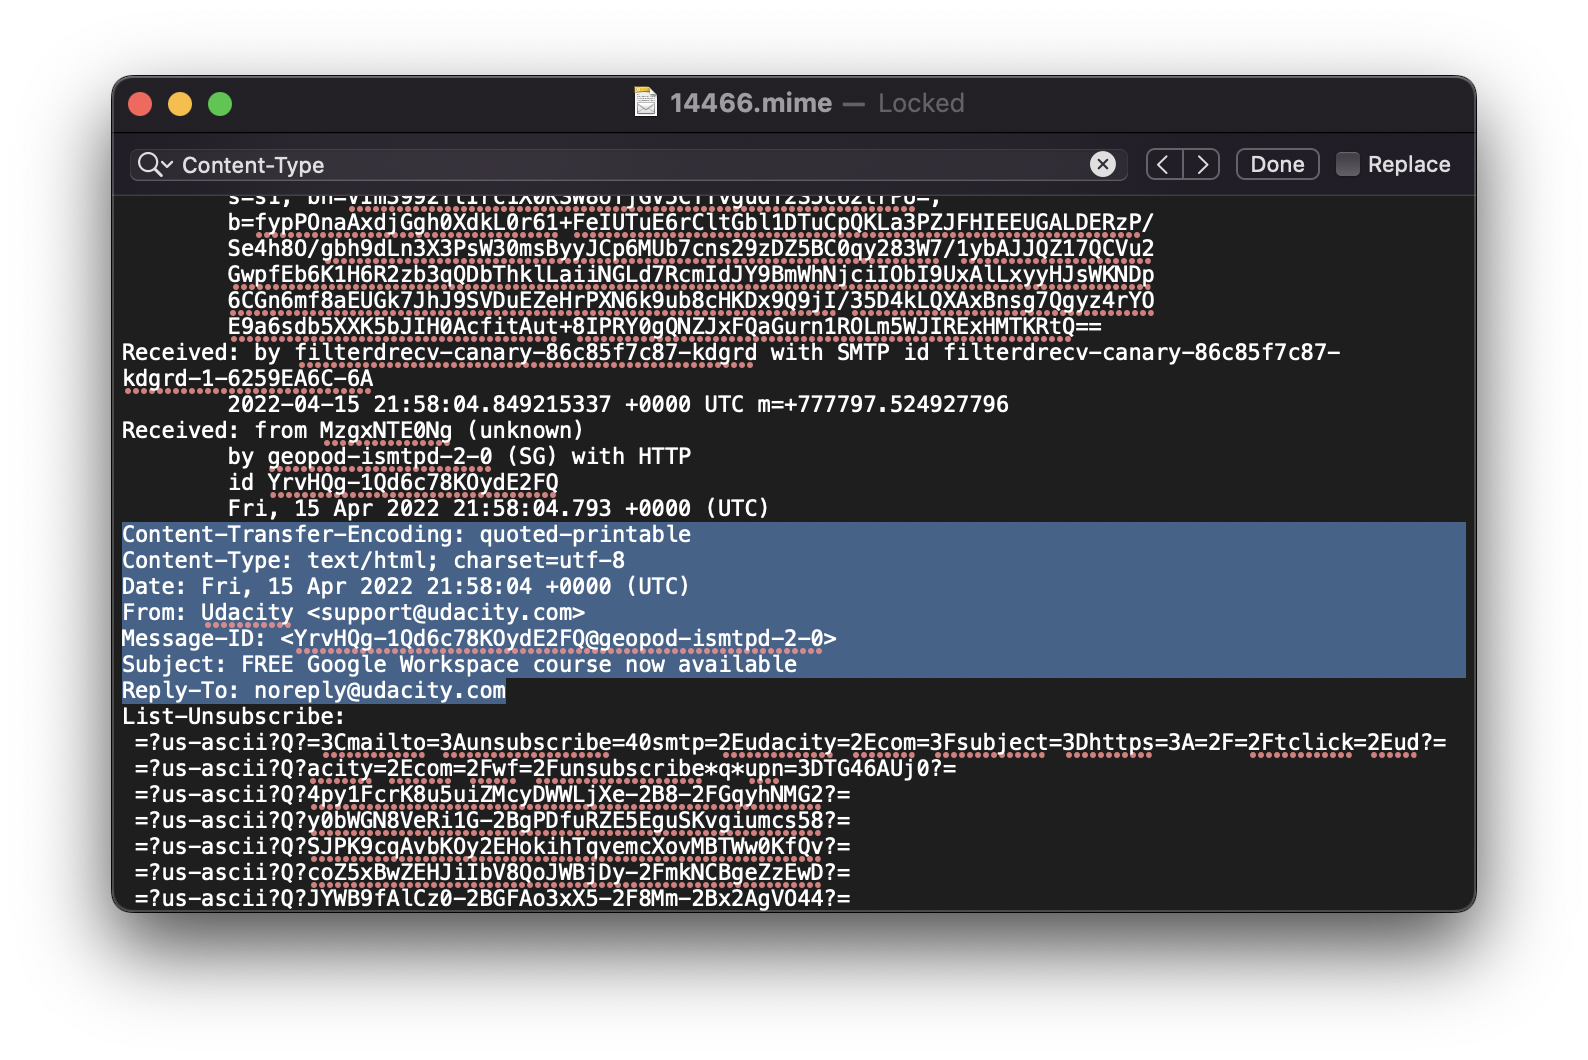Screen dimensions: 1588x1060
Task: Click the 14466.mime window title
Action: tap(751, 103)
